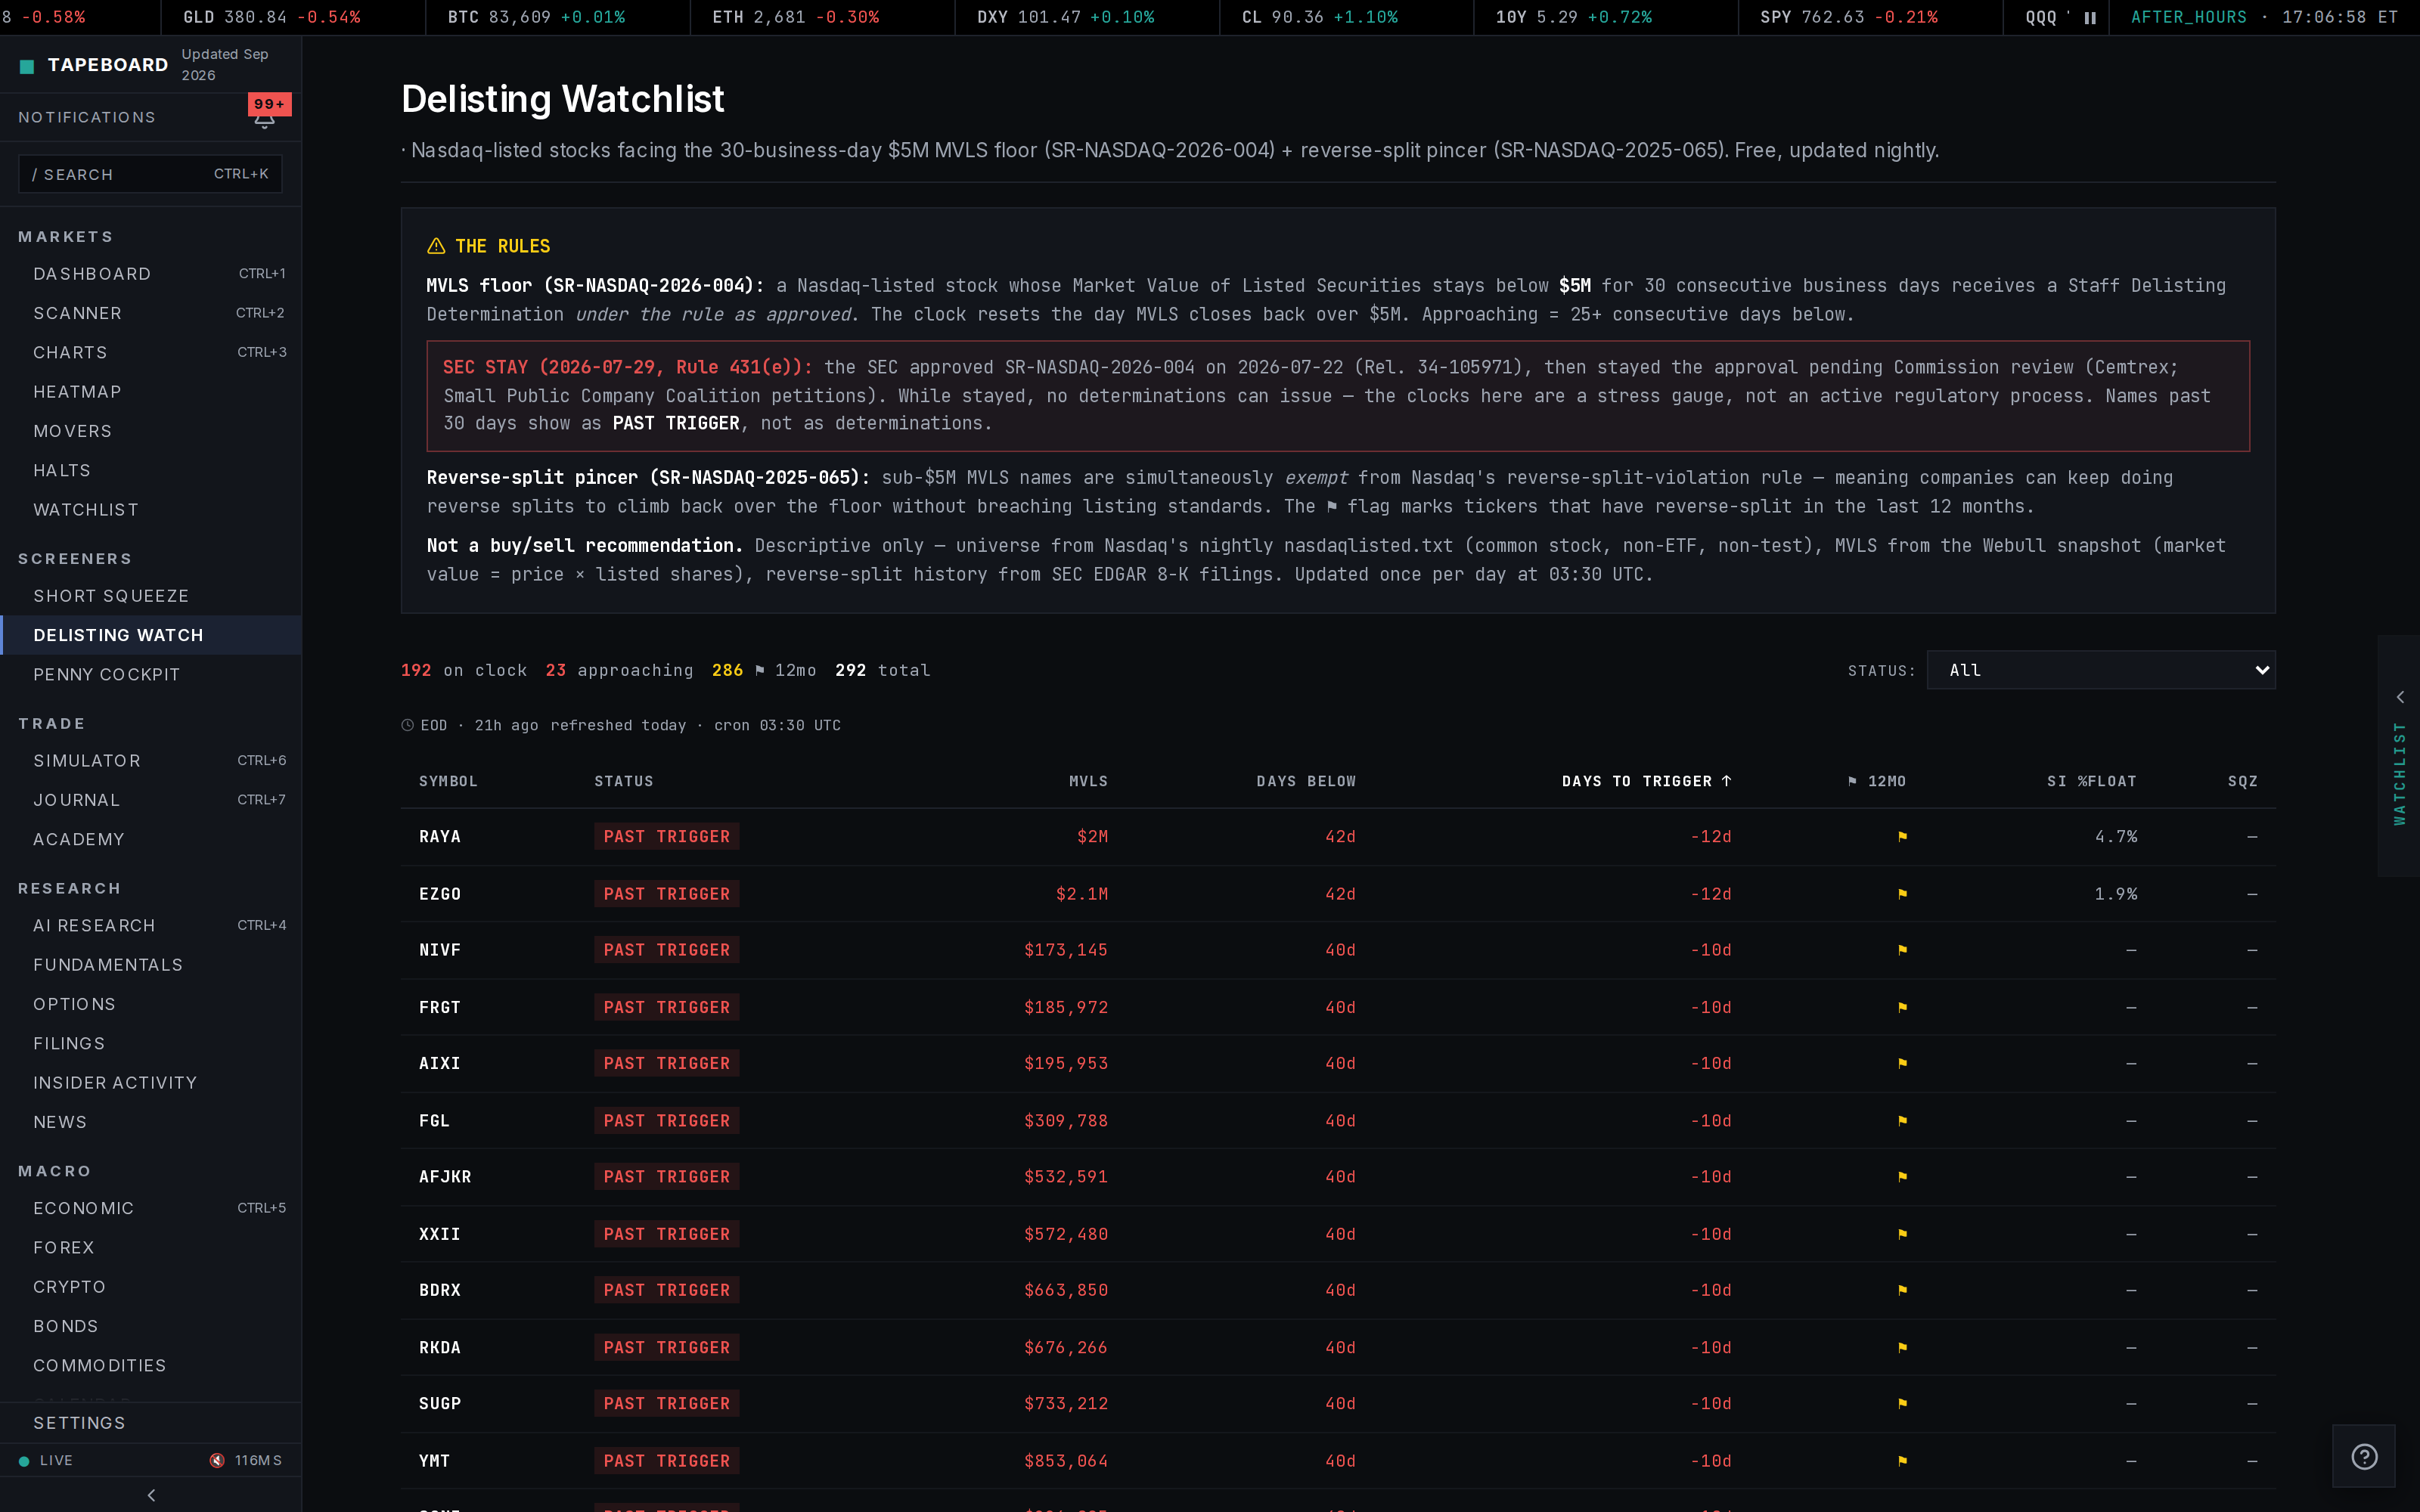Open Filings under Research

(151, 1043)
